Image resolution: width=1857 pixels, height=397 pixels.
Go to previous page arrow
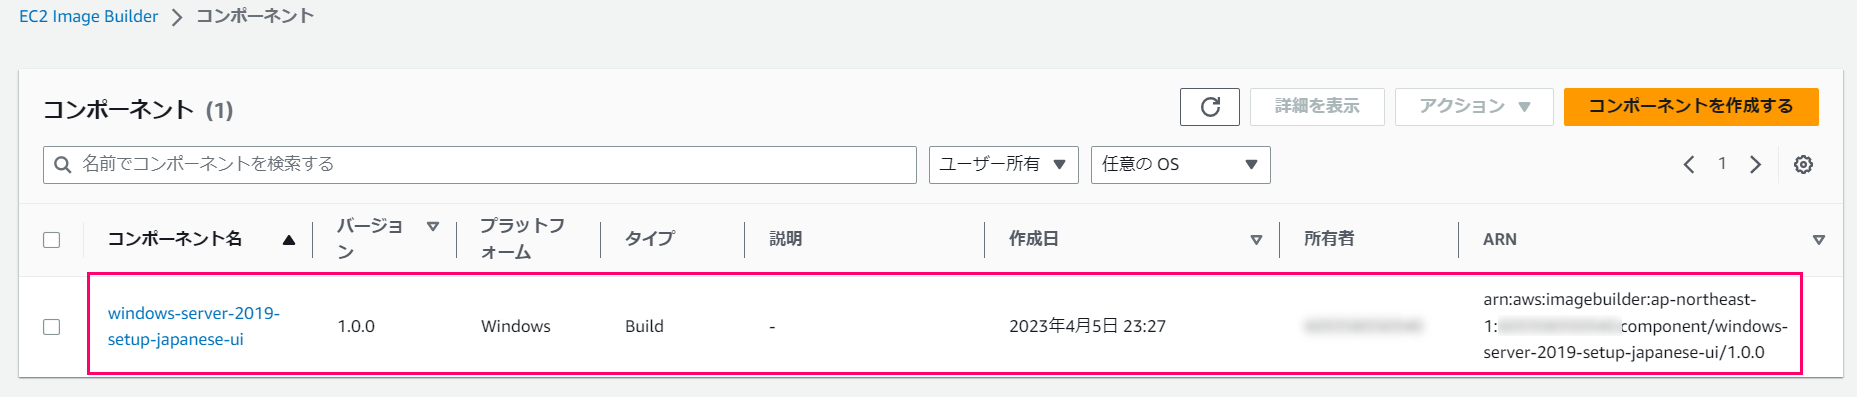tap(1689, 165)
